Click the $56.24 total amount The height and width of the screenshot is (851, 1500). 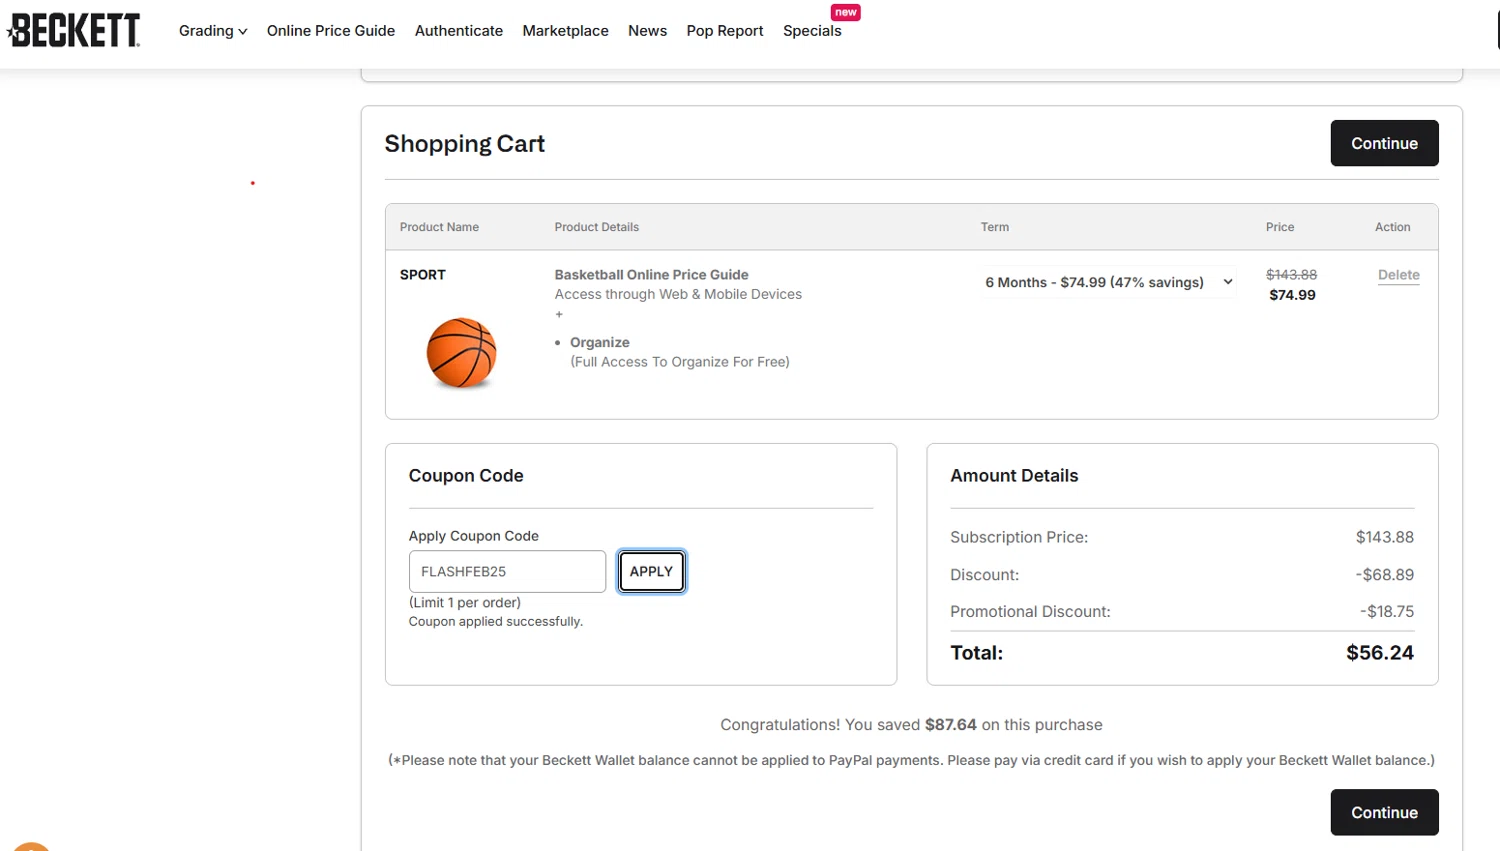click(x=1379, y=653)
